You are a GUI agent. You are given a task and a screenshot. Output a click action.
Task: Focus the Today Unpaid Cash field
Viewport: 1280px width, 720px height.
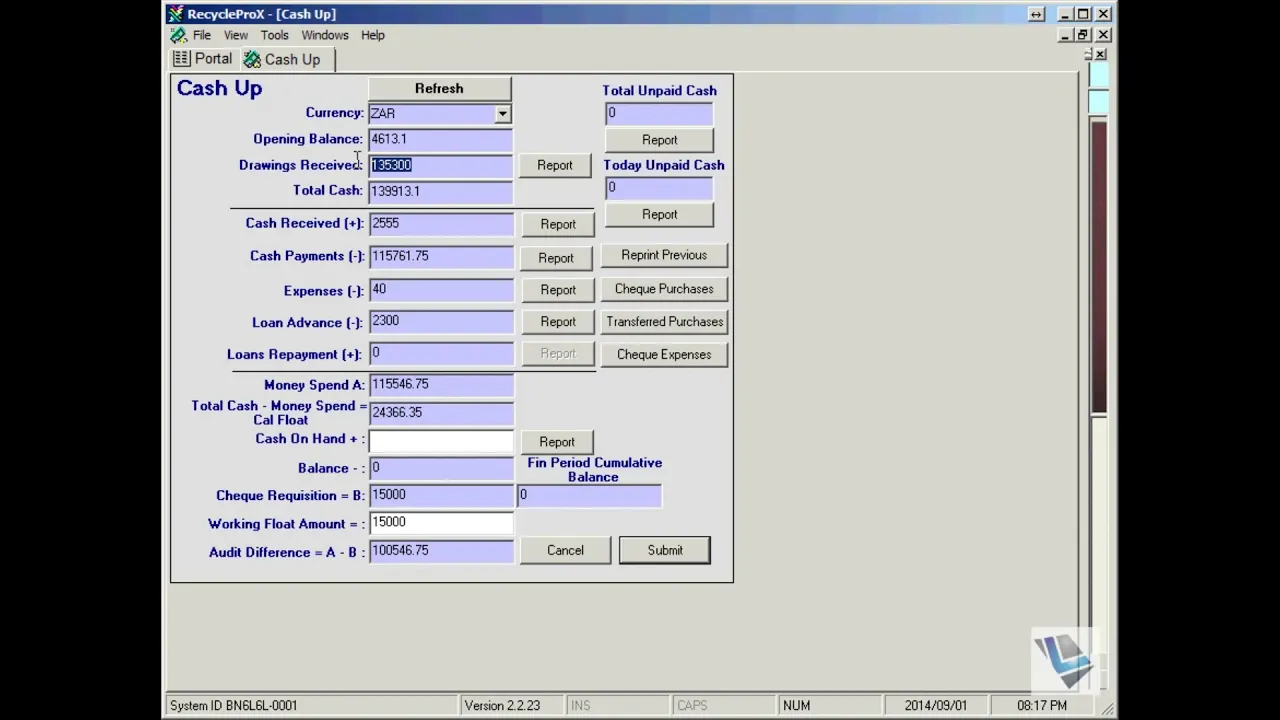tap(659, 188)
